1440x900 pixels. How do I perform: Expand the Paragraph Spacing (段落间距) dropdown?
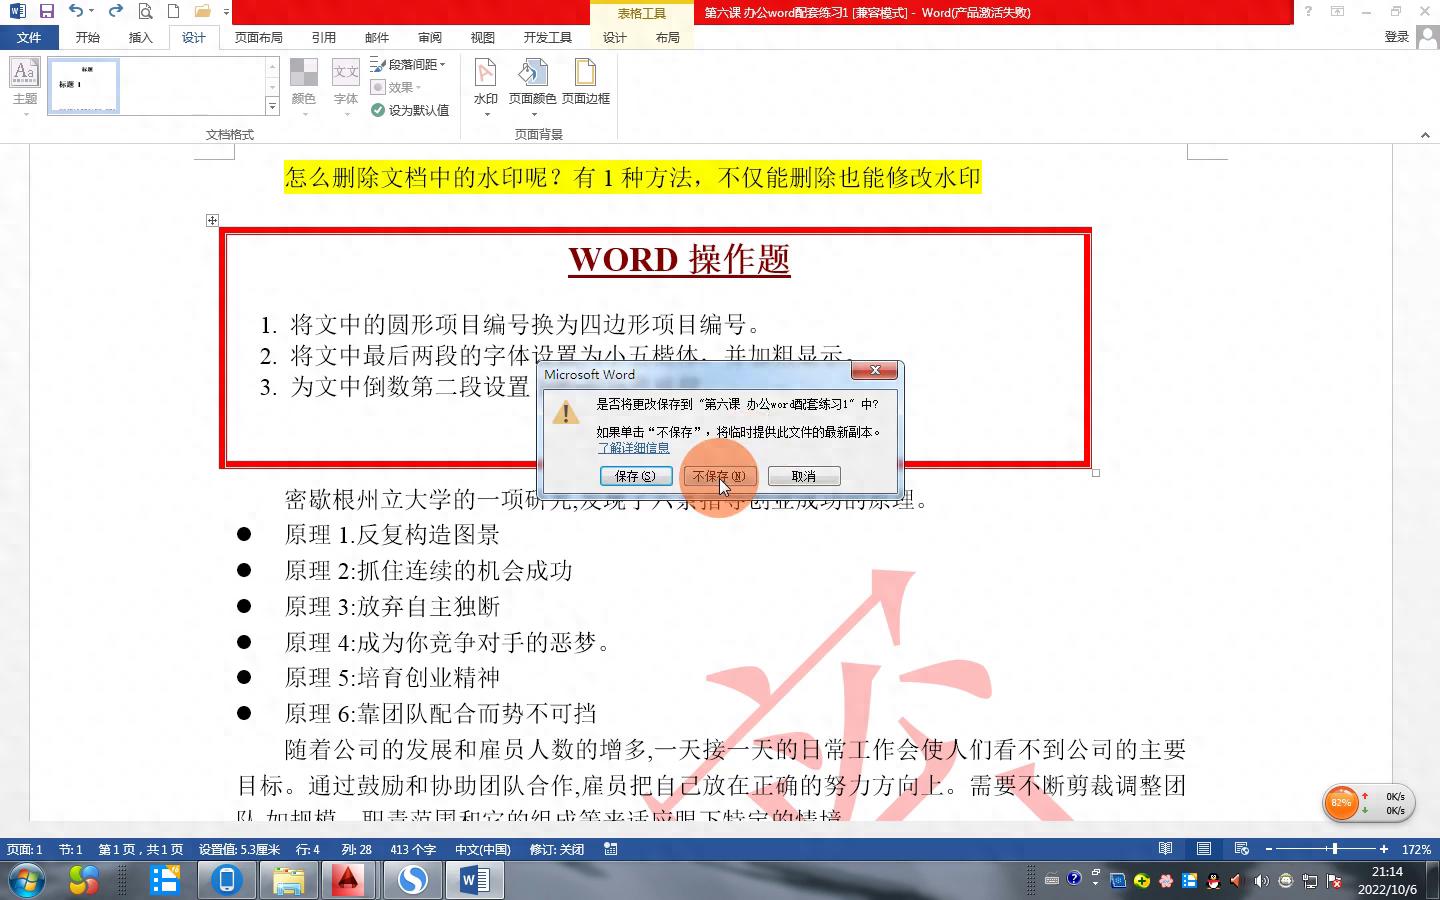tap(408, 64)
